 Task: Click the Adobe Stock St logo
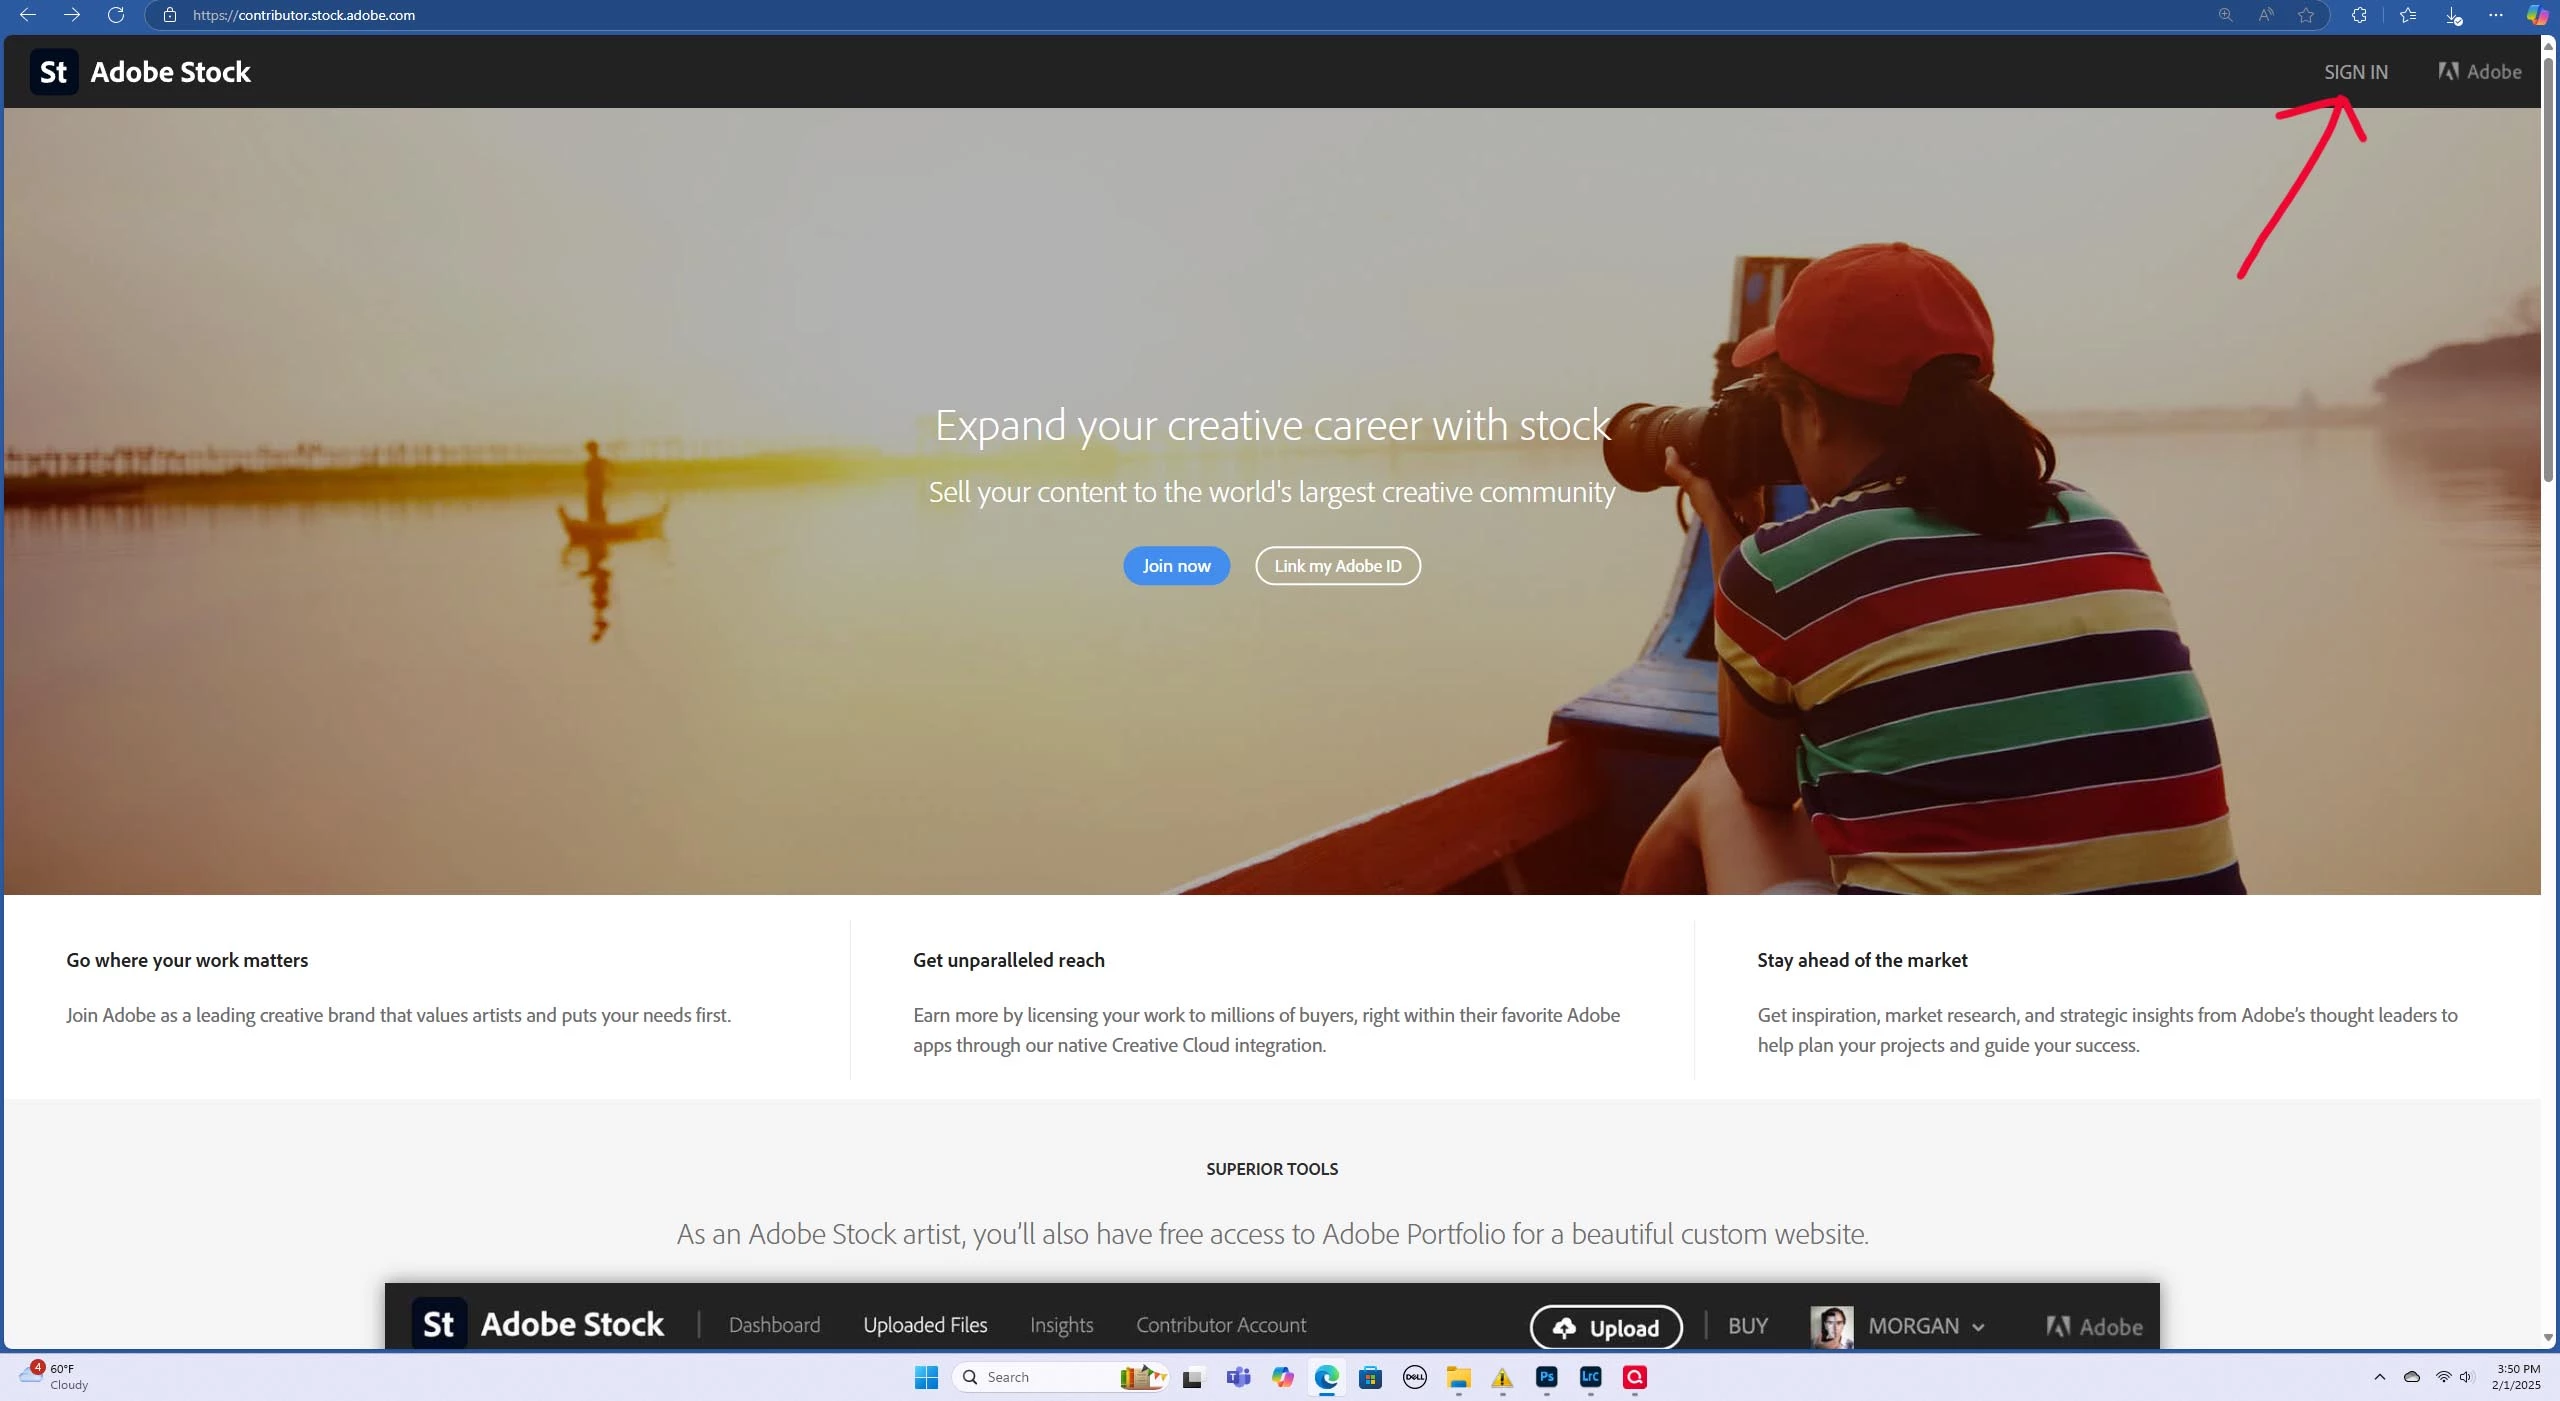54,72
